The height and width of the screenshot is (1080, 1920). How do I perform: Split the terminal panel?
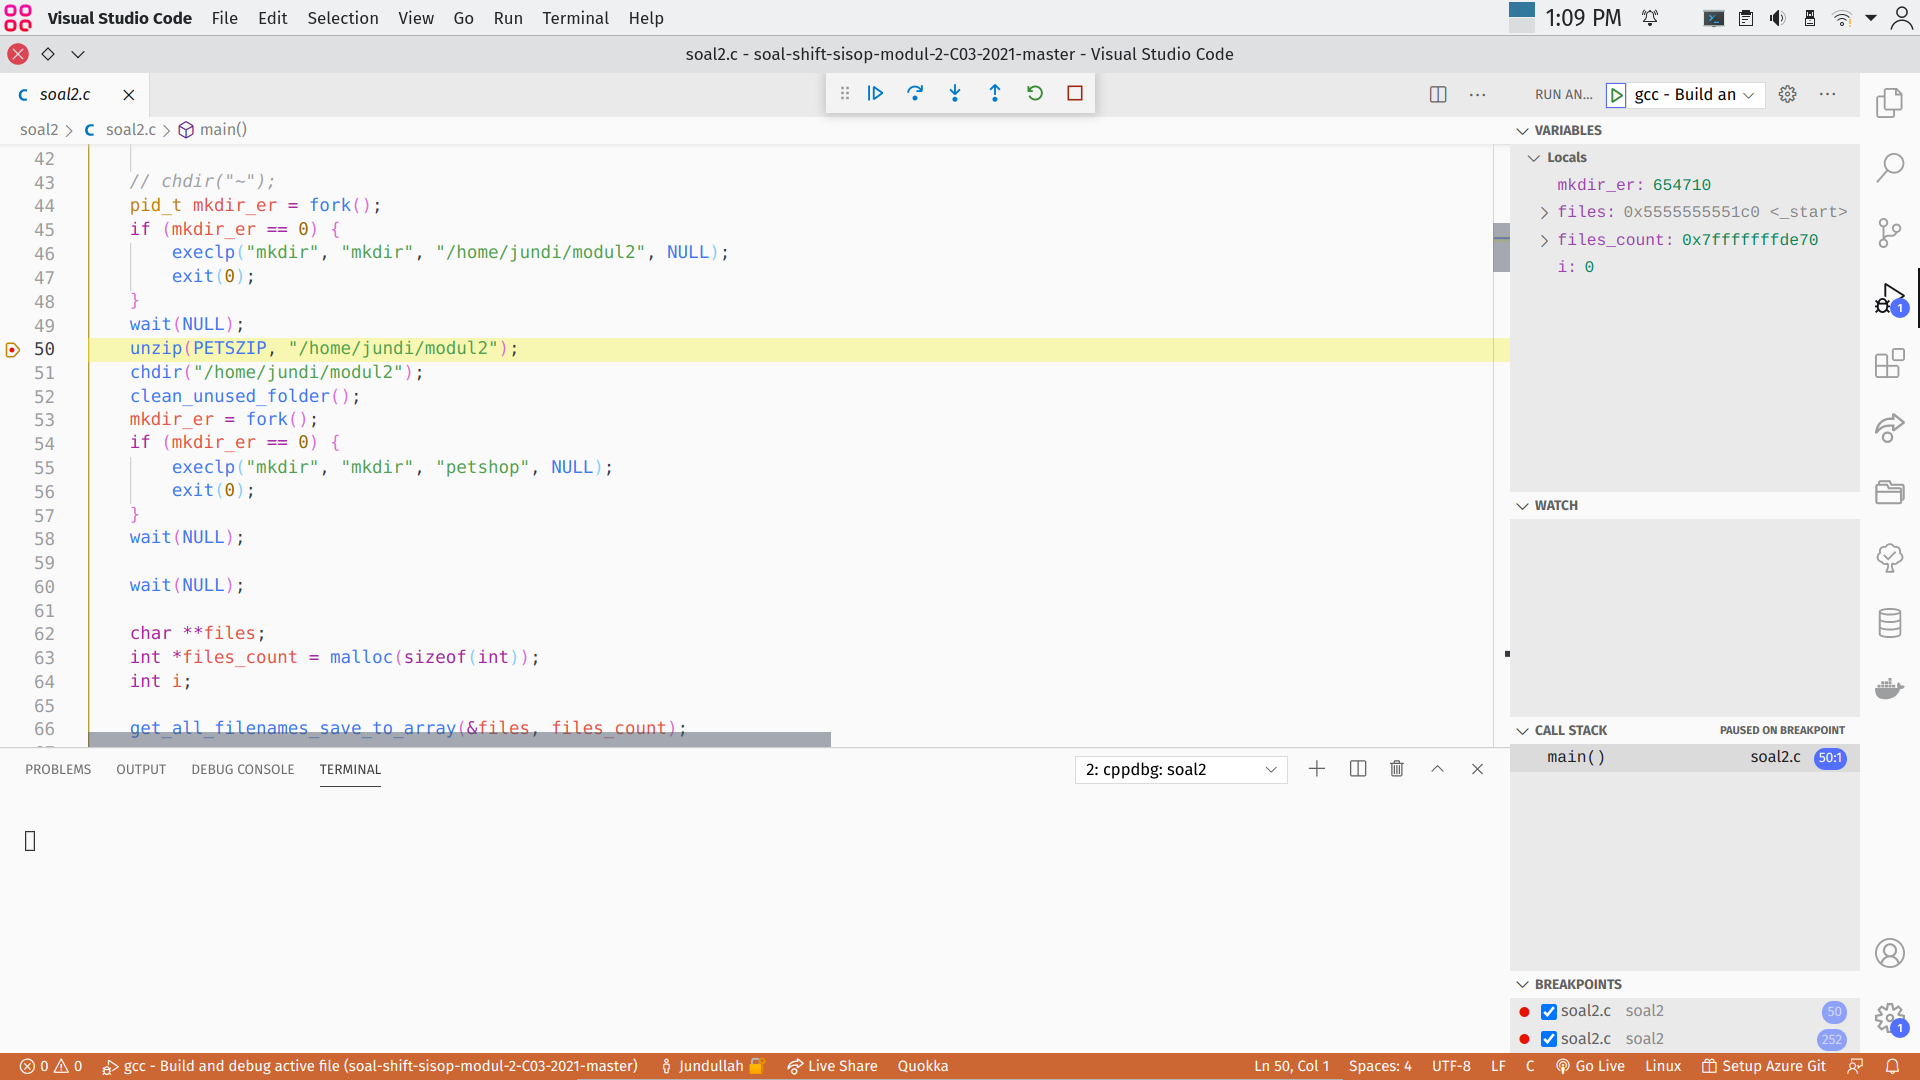1357,769
